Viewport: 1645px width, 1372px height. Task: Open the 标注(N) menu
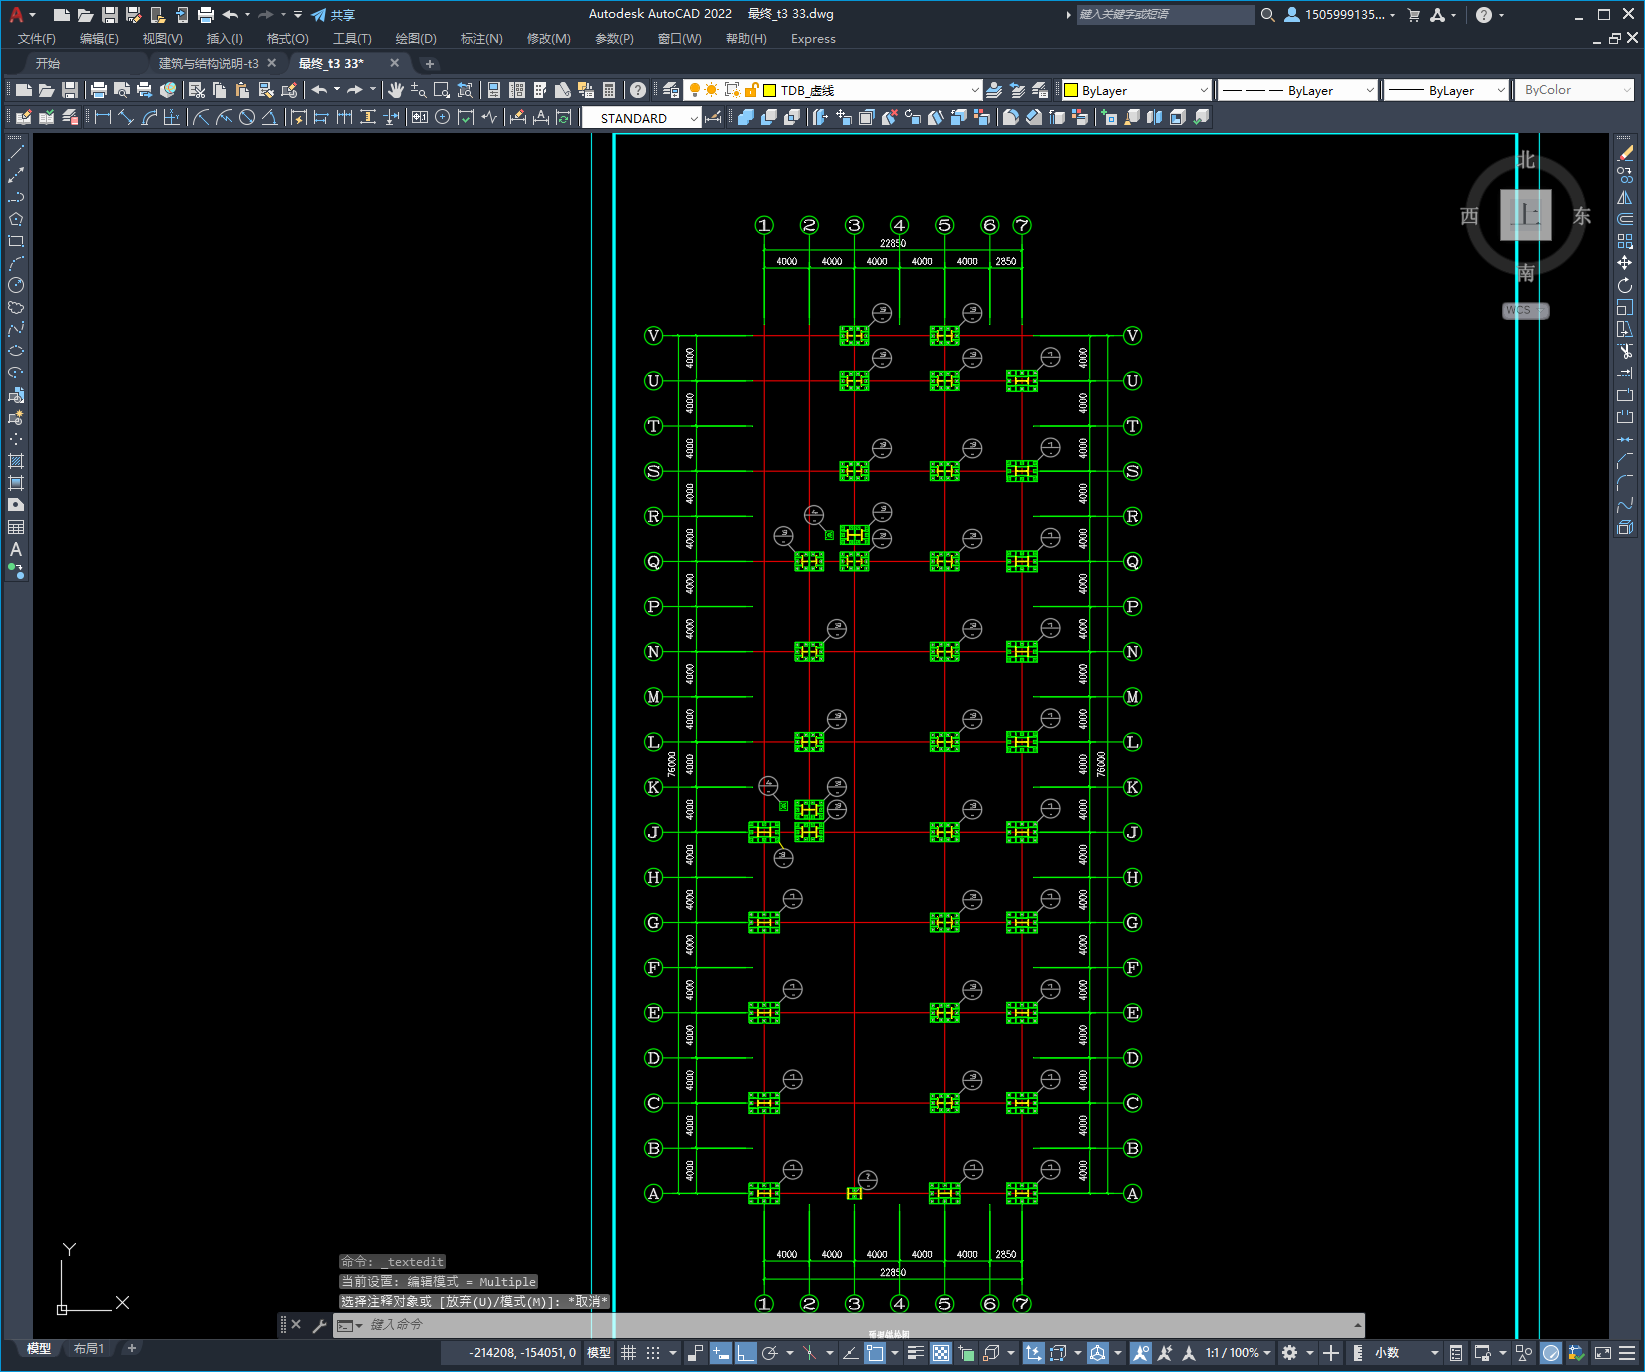[481, 39]
